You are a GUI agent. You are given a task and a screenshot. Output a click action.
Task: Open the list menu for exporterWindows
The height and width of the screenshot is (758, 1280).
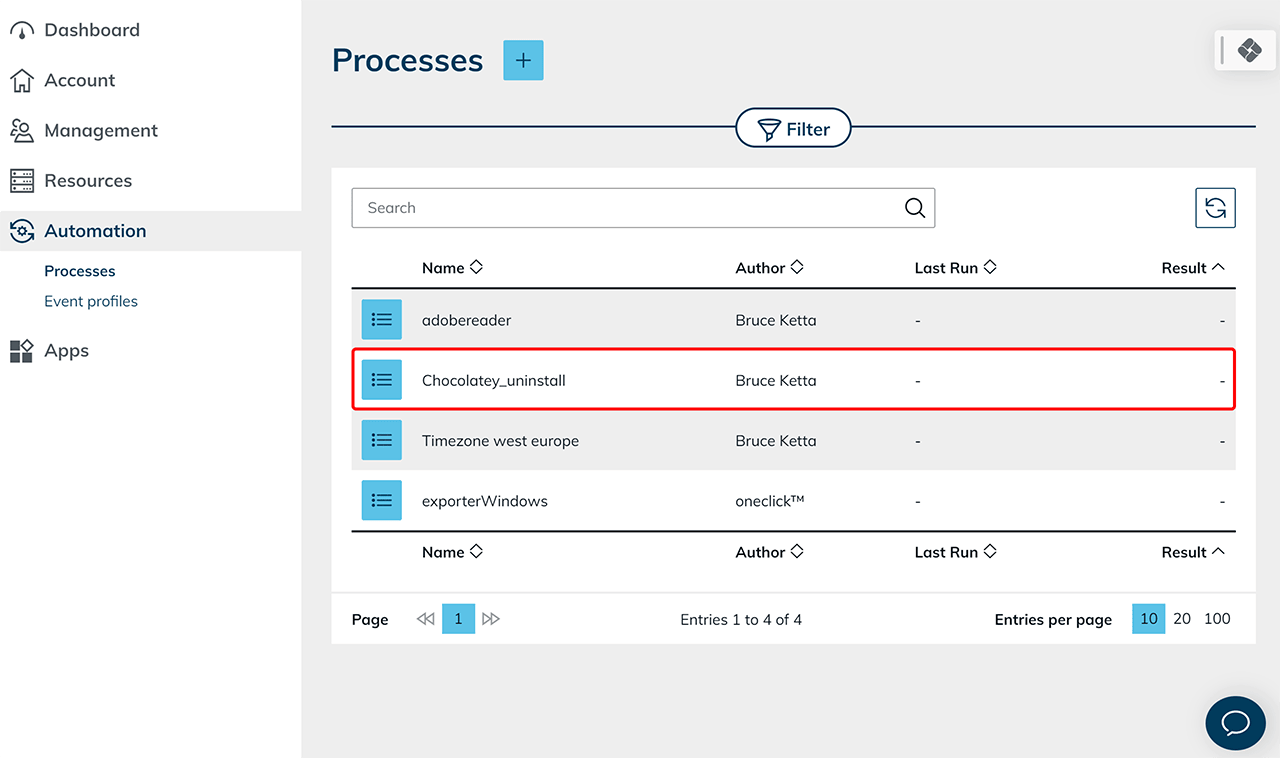click(381, 500)
